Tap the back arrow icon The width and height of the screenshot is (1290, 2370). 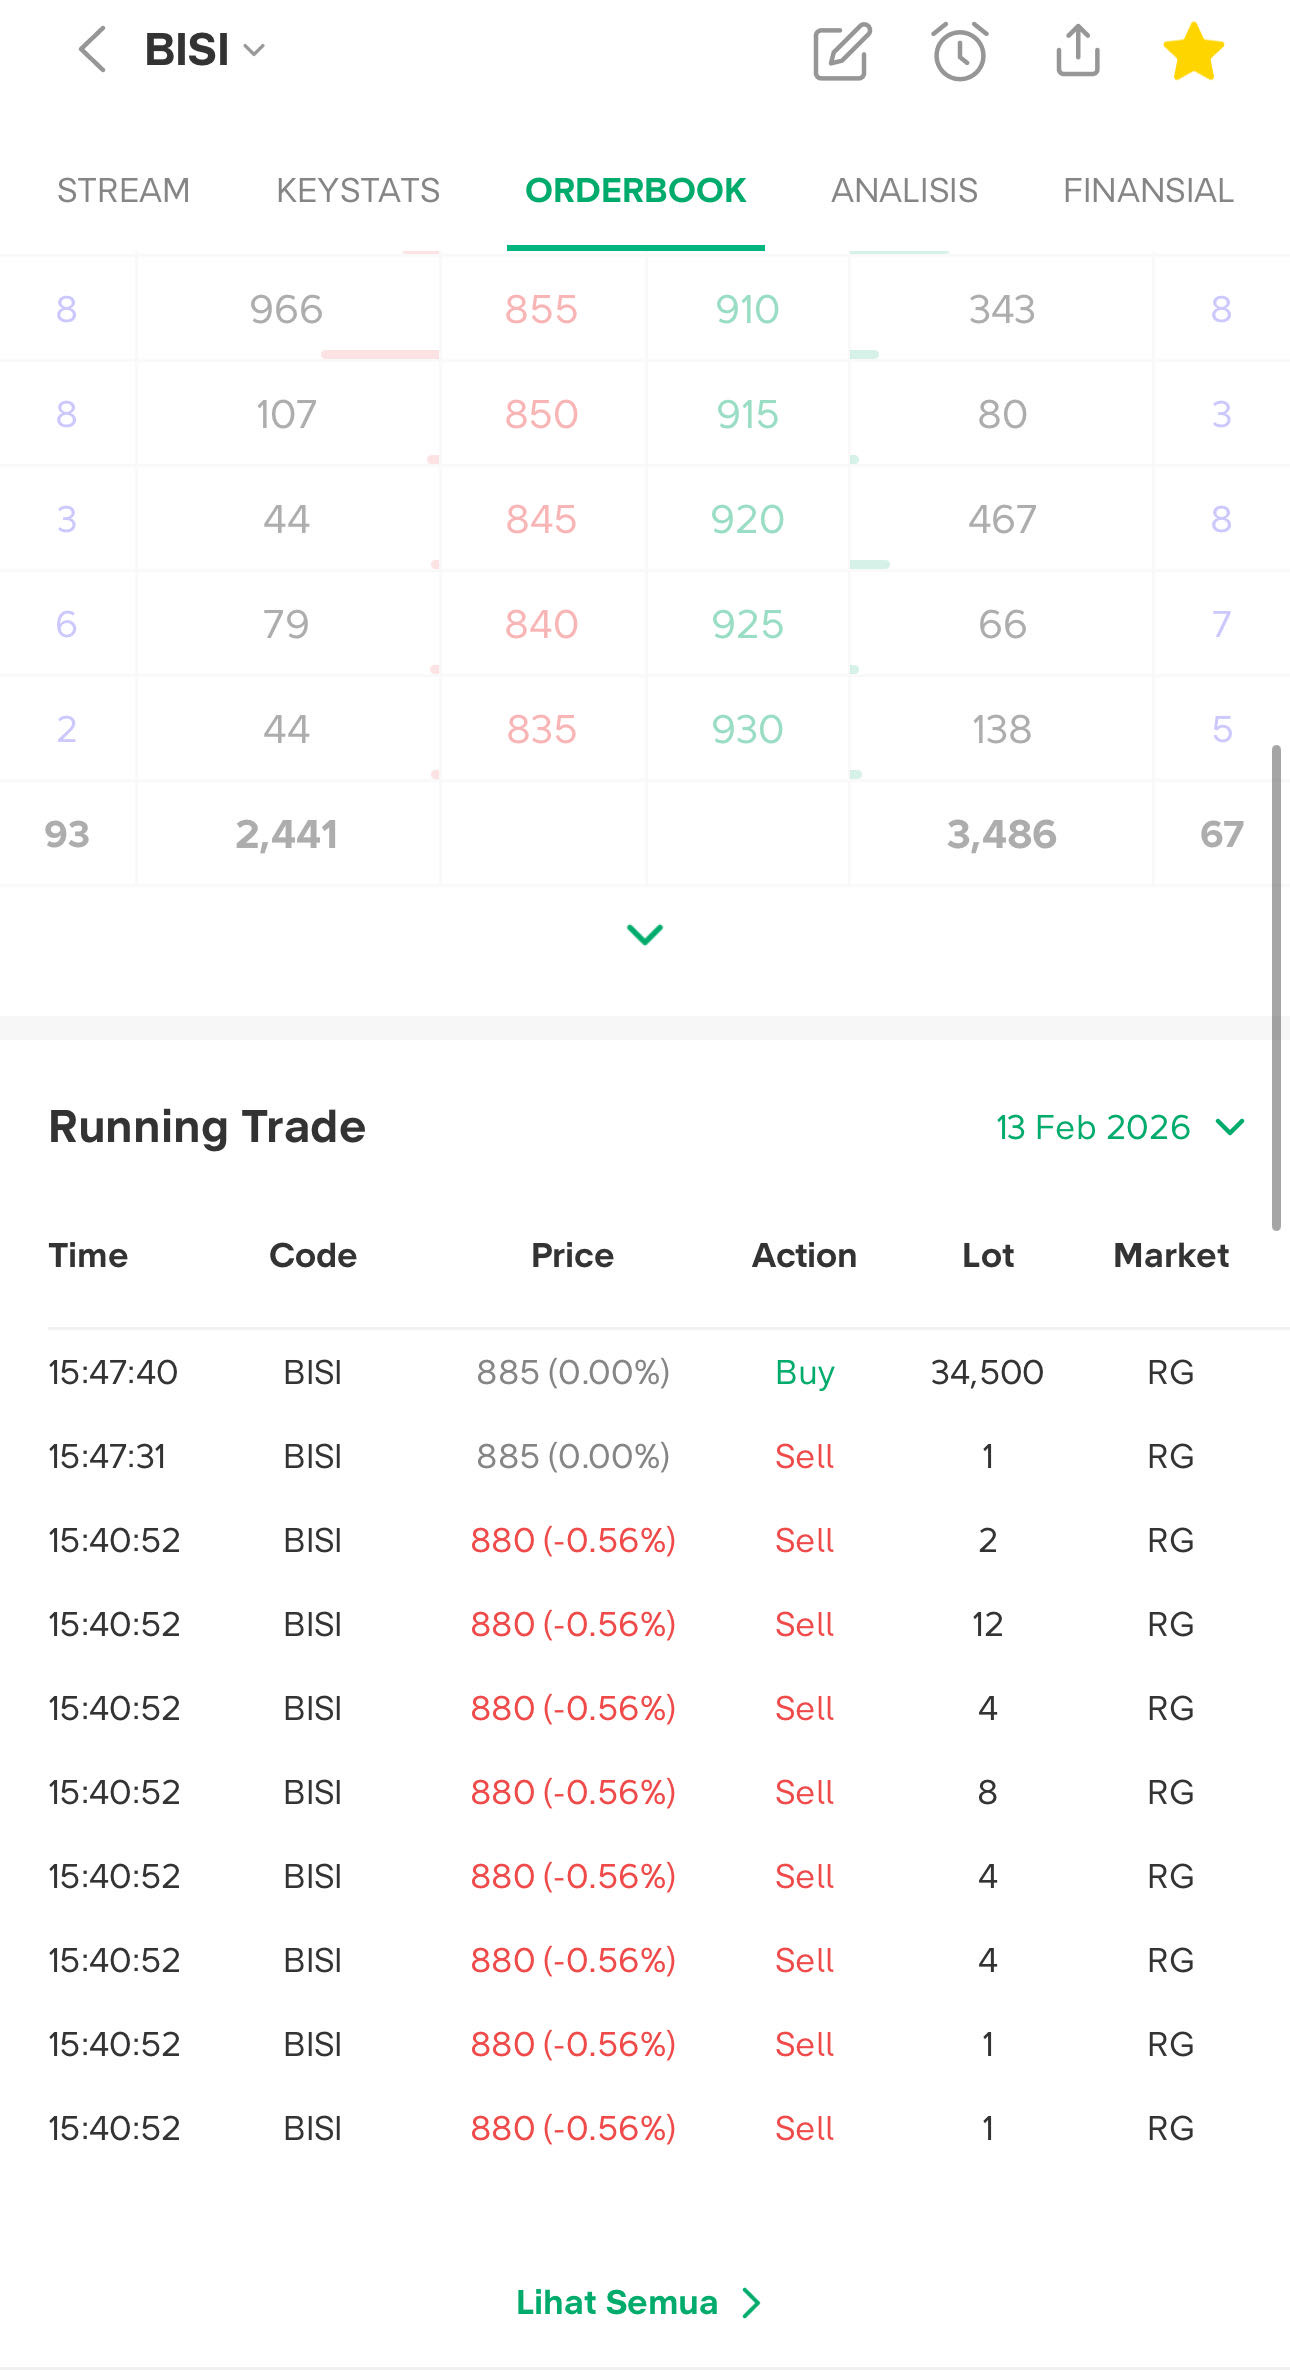(x=92, y=50)
